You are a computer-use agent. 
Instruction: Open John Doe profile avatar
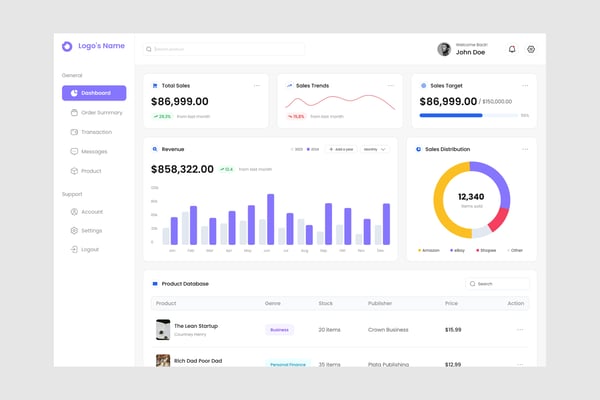pos(444,49)
